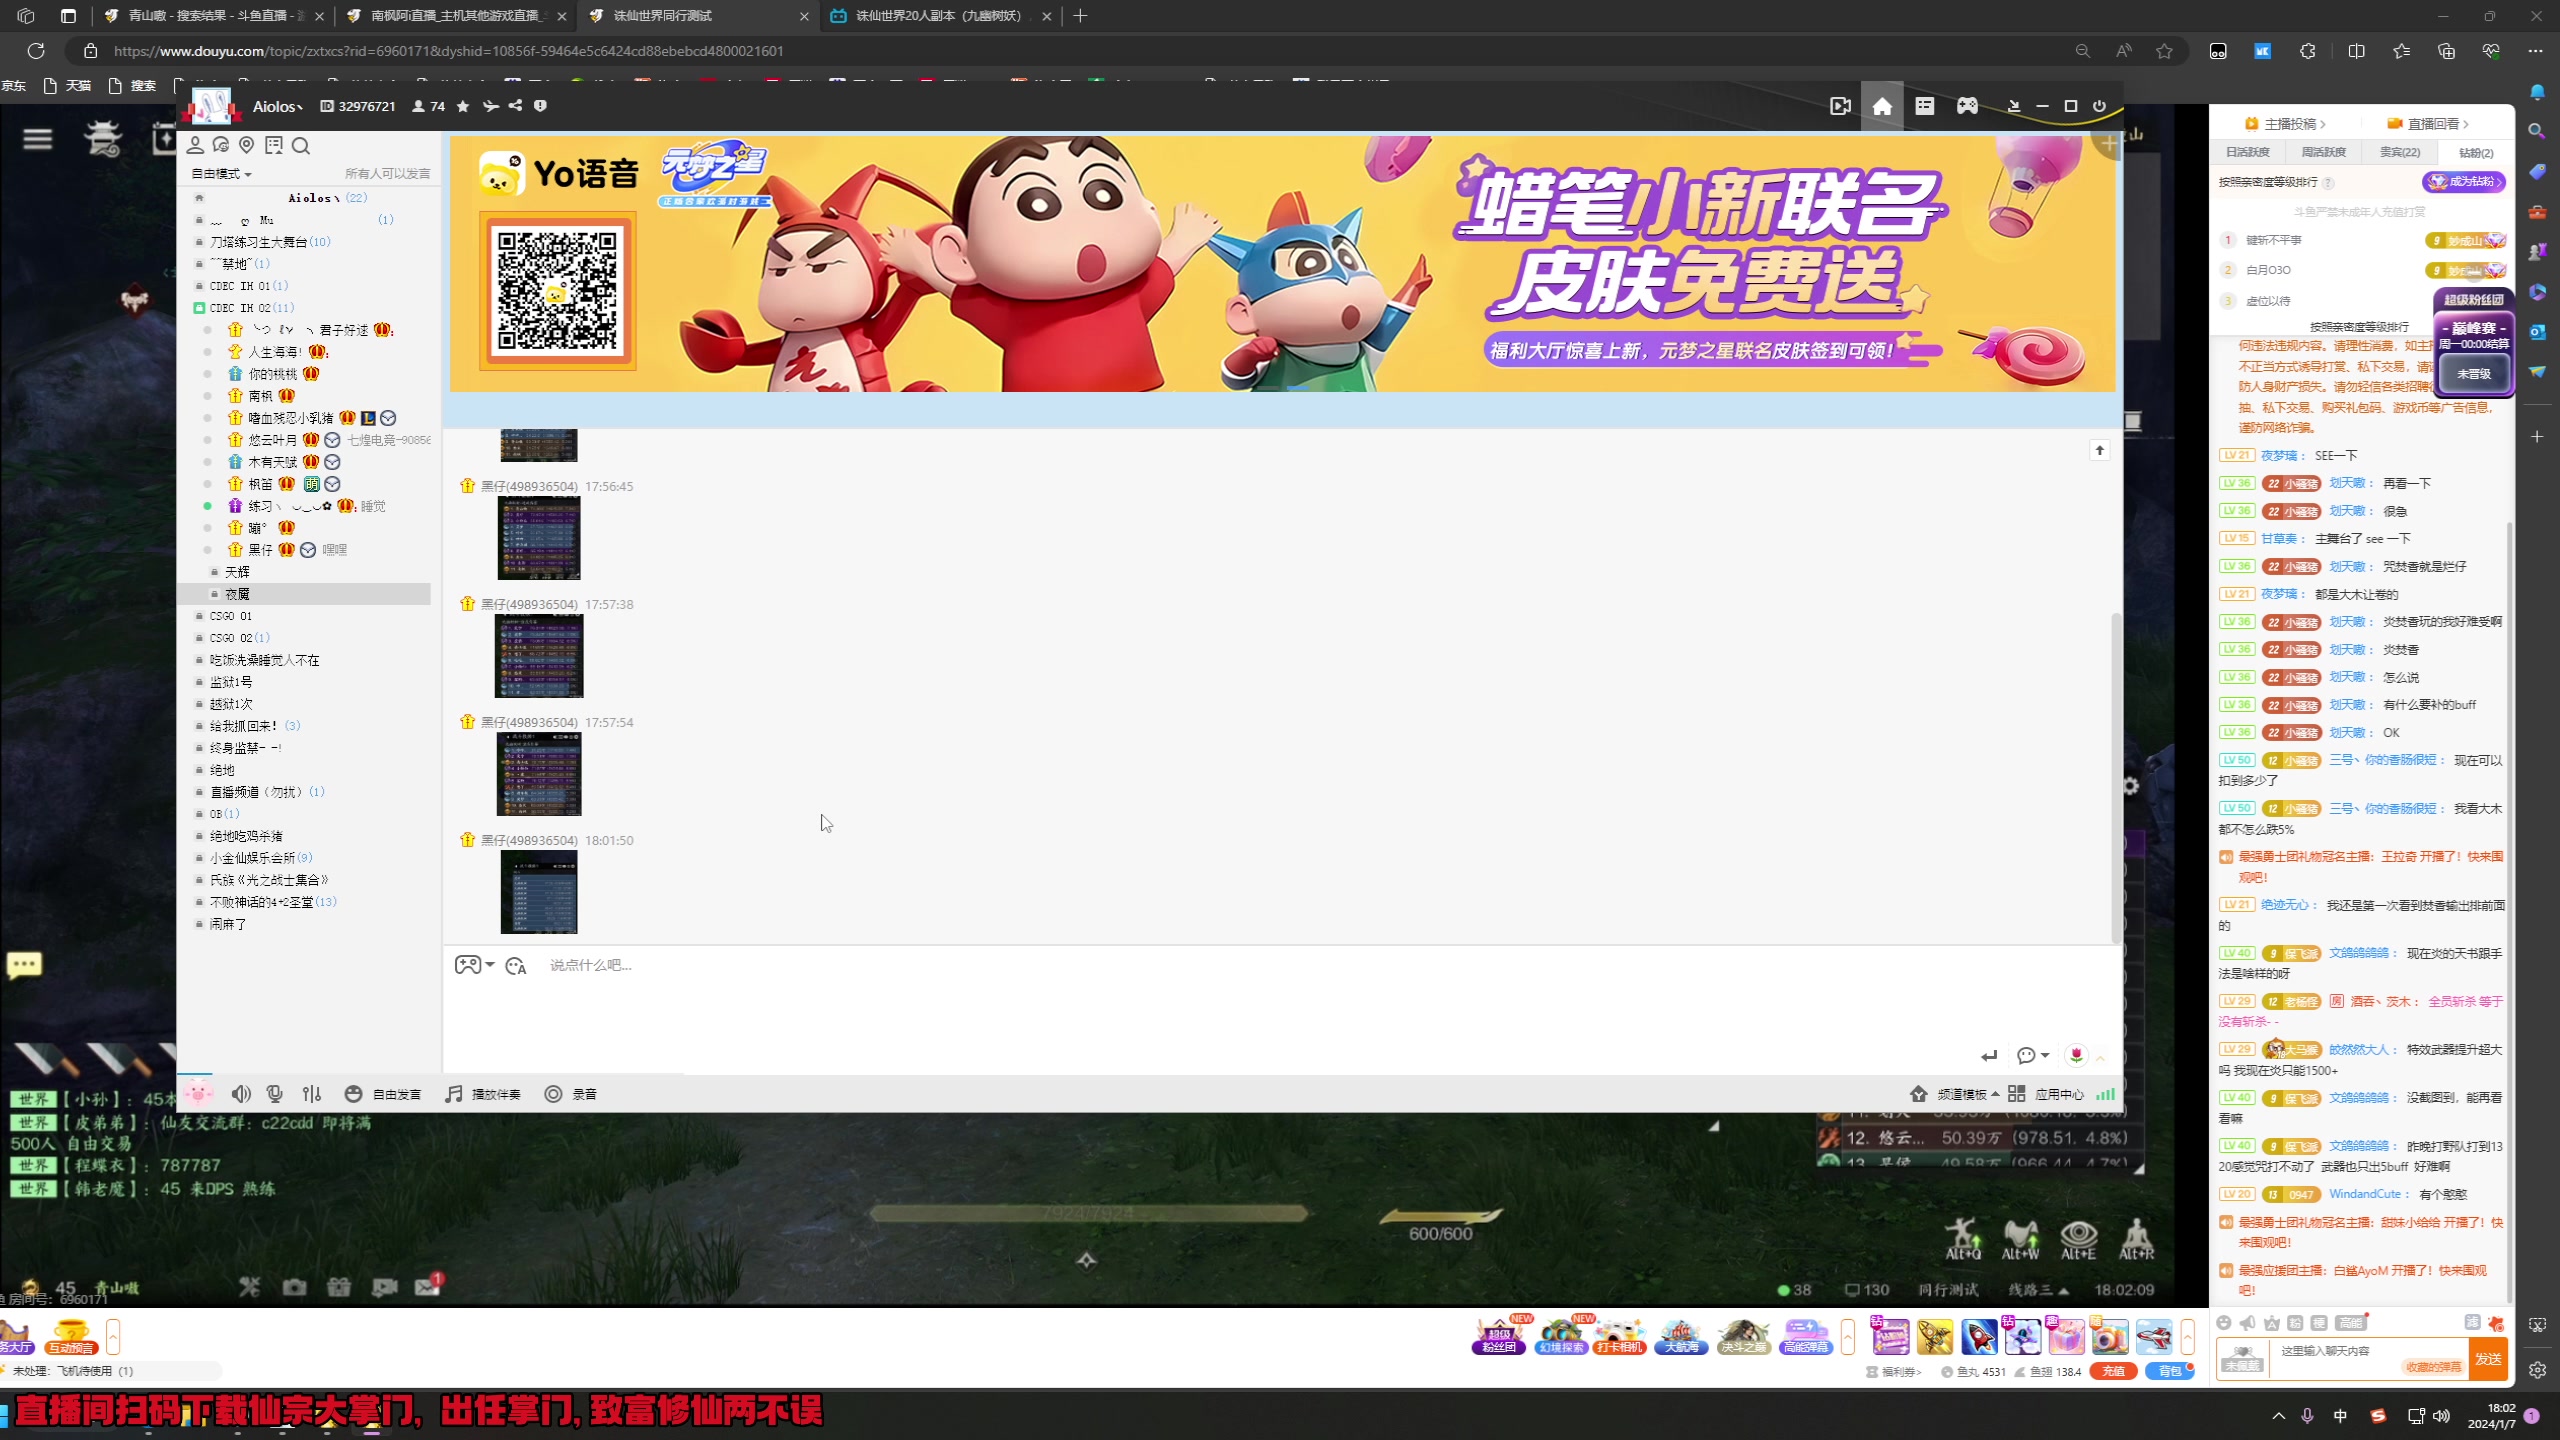The width and height of the screenshot is (2560, 1440).
Task: Open the game dropdown in chat input
Action: 474,965
